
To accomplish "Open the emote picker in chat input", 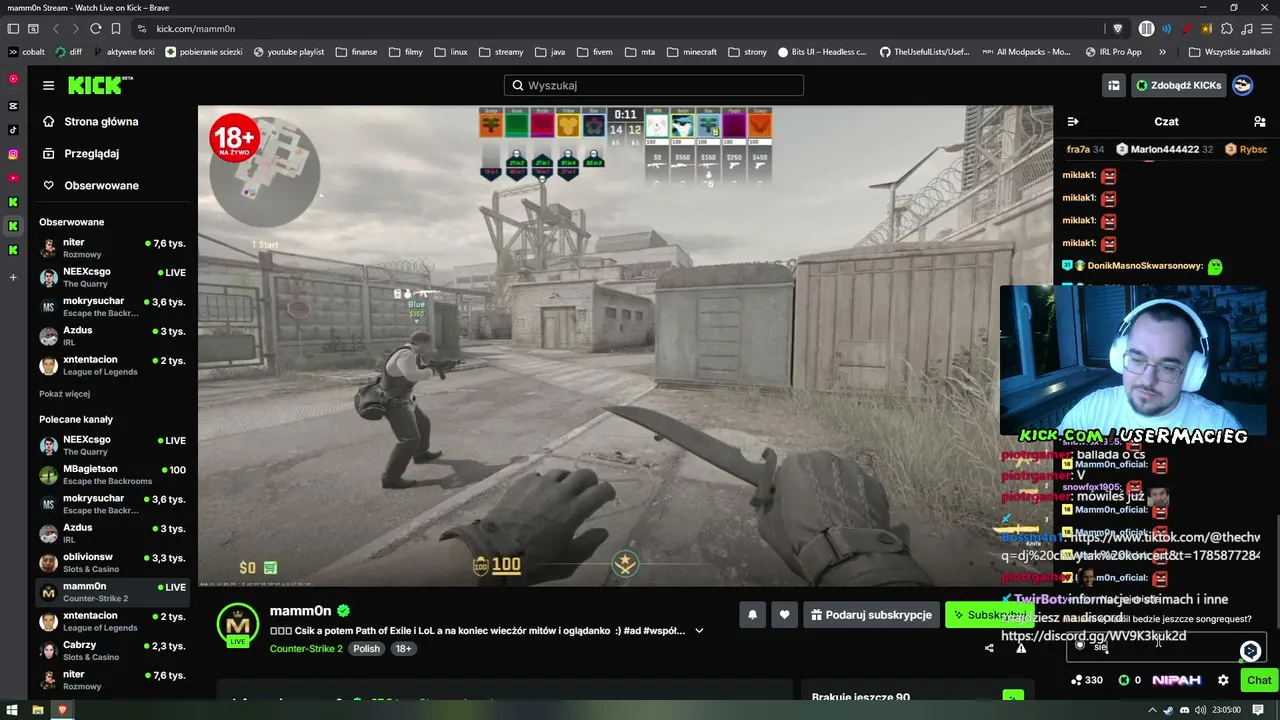I will (x=1250, y=651).
